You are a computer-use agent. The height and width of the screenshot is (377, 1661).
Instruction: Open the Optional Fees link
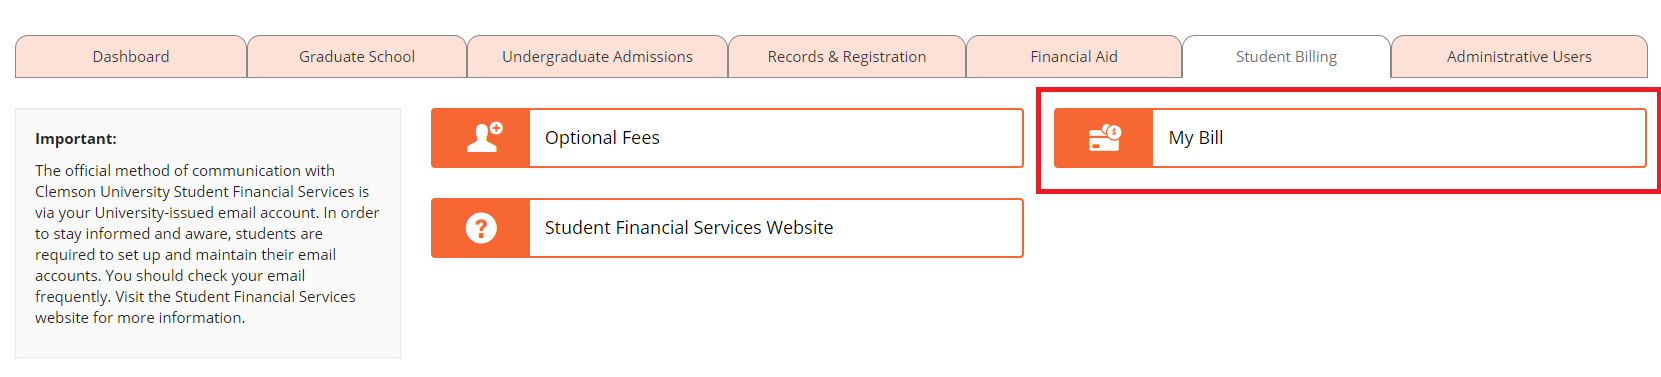click(x=602, y=138)
